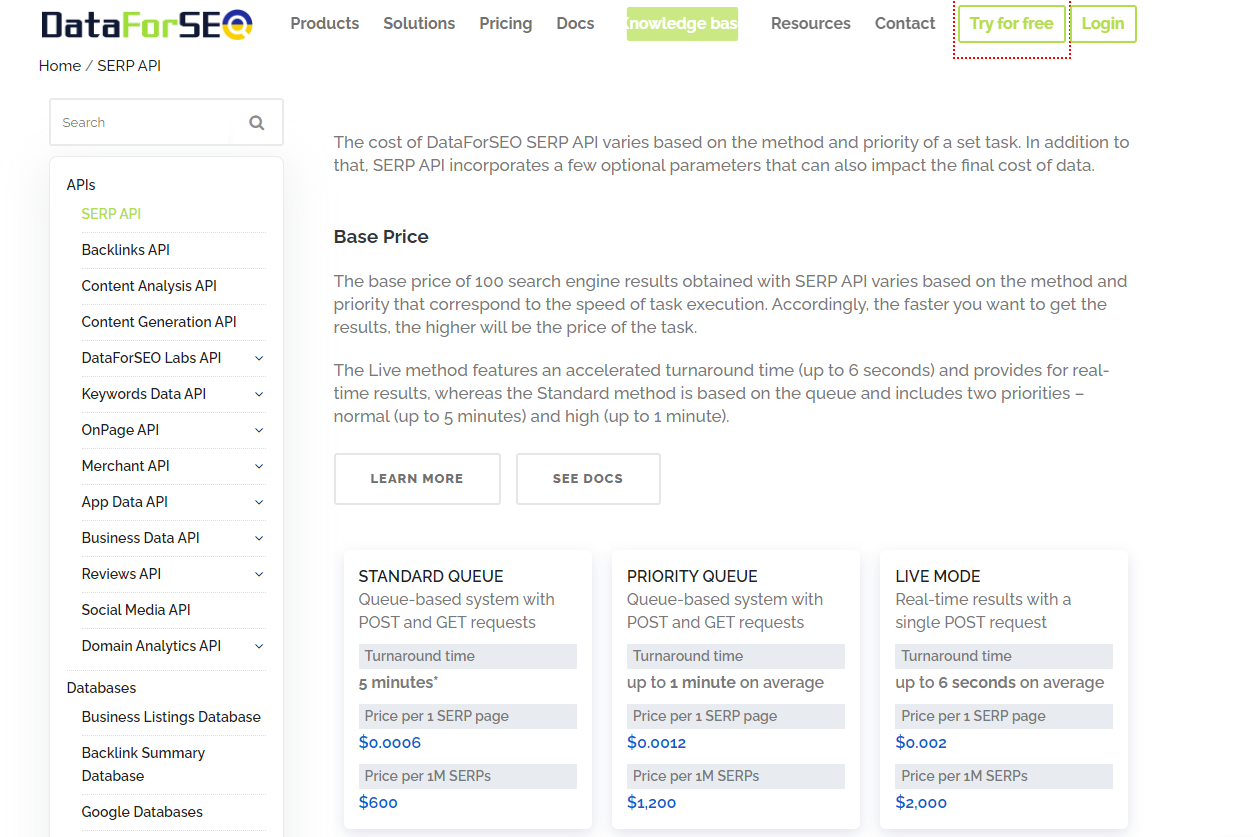Go to the Contact page
This screenshot has height=837, width=1253.
coord(905,23)
